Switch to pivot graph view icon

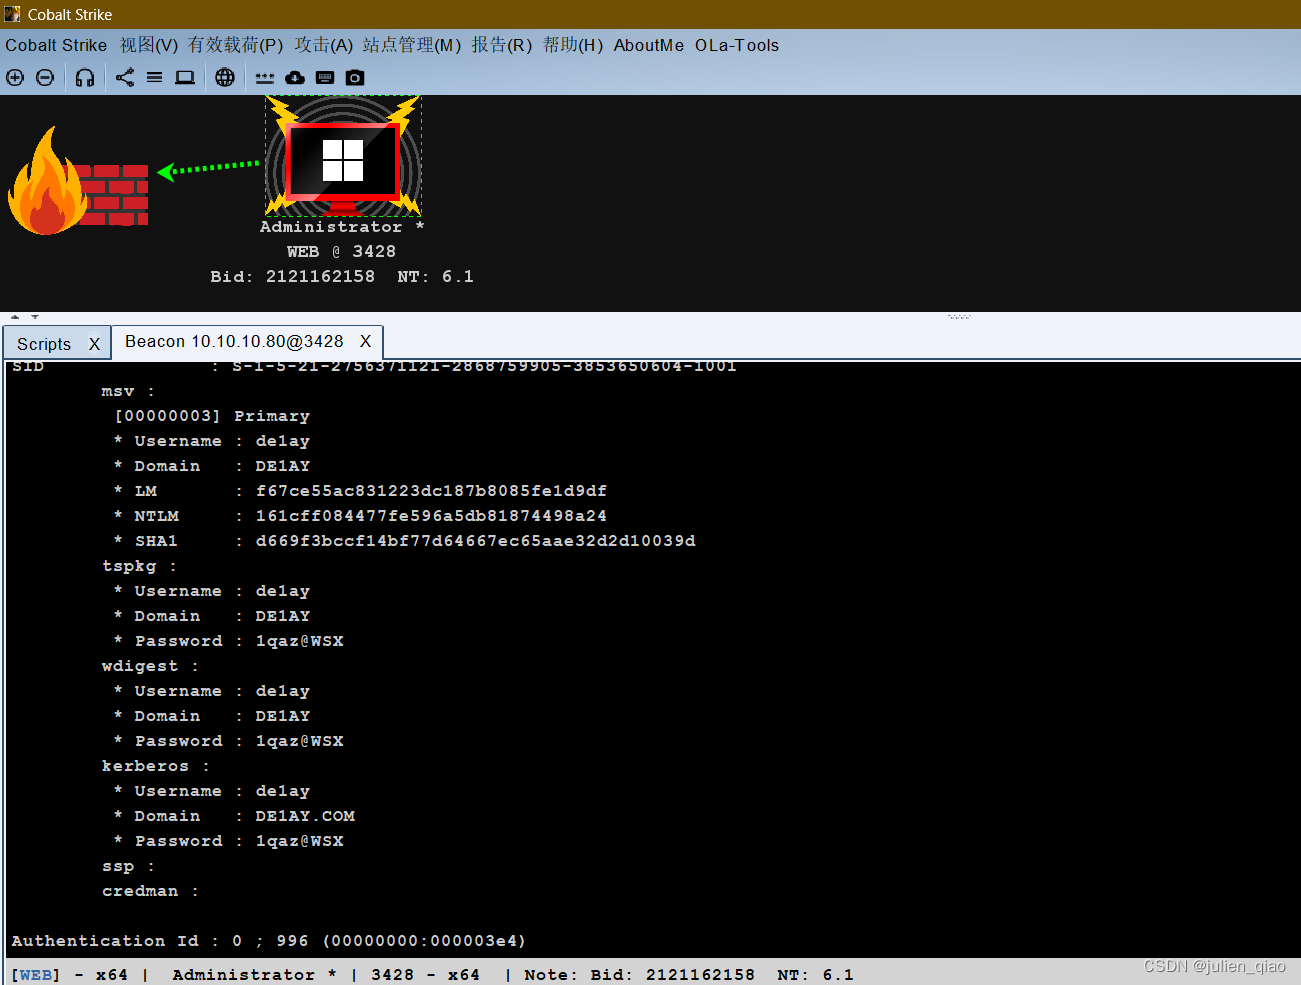click(125, 77)
